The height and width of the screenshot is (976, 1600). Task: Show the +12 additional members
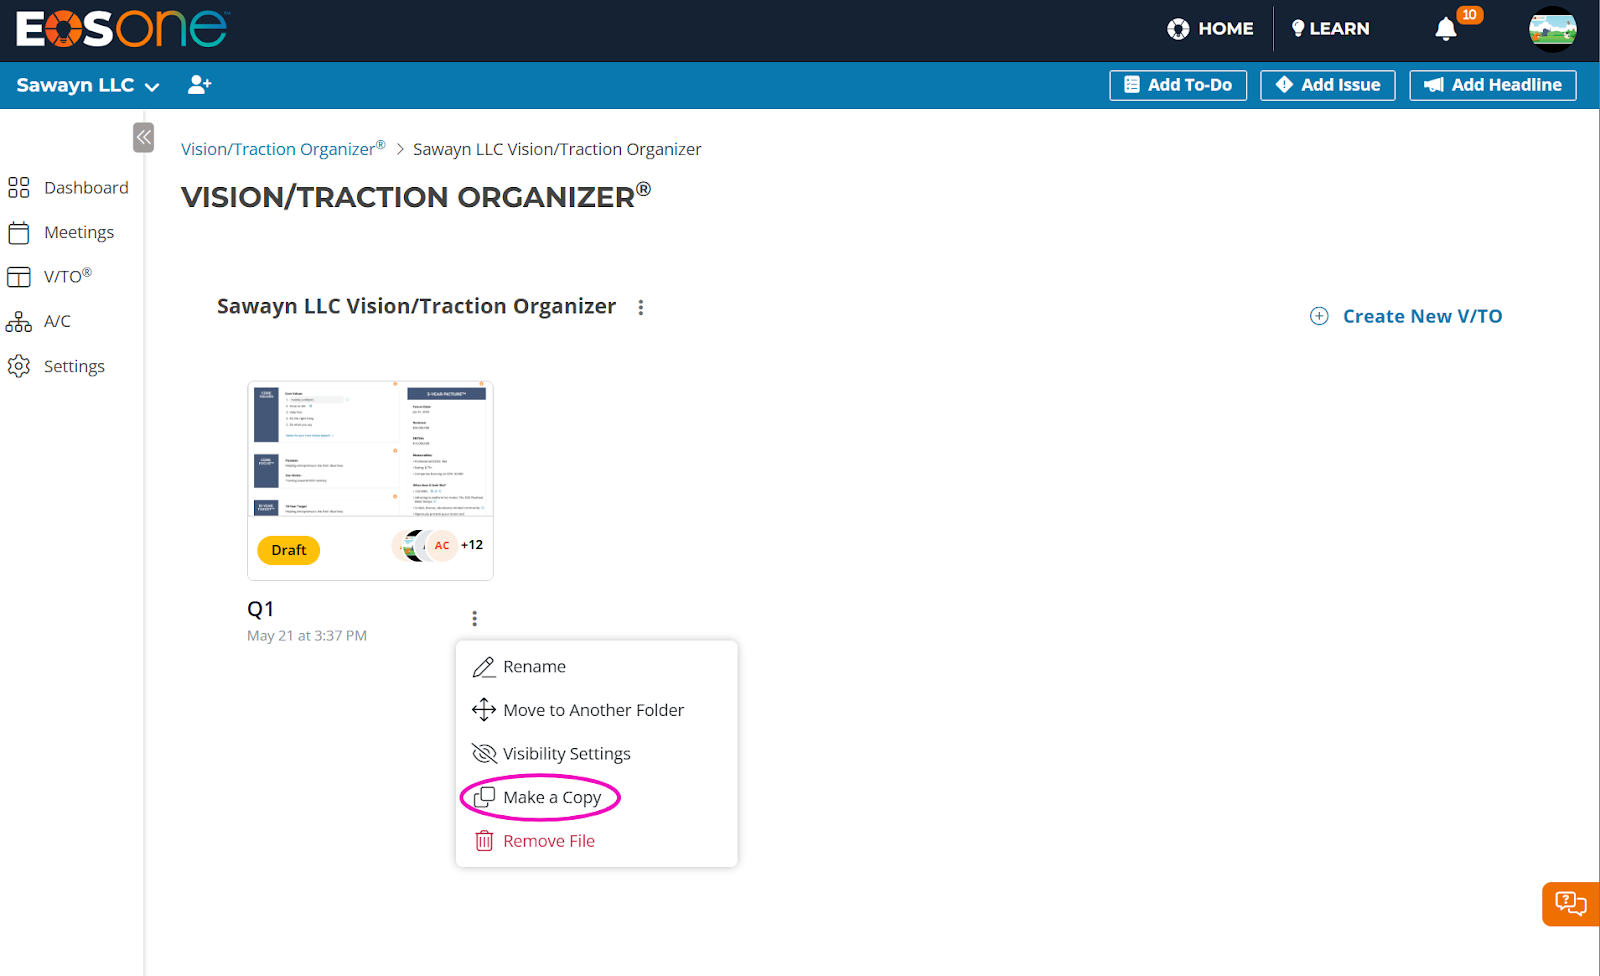(x=472, y=545)
